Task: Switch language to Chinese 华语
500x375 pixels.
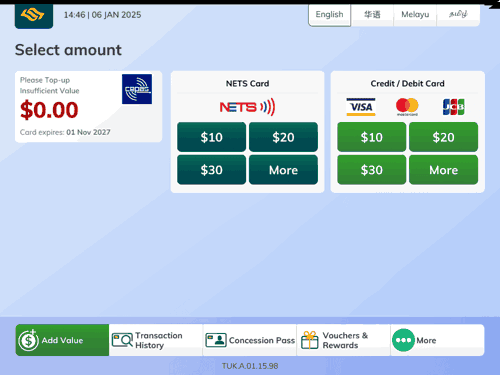Action: (372, 15)
